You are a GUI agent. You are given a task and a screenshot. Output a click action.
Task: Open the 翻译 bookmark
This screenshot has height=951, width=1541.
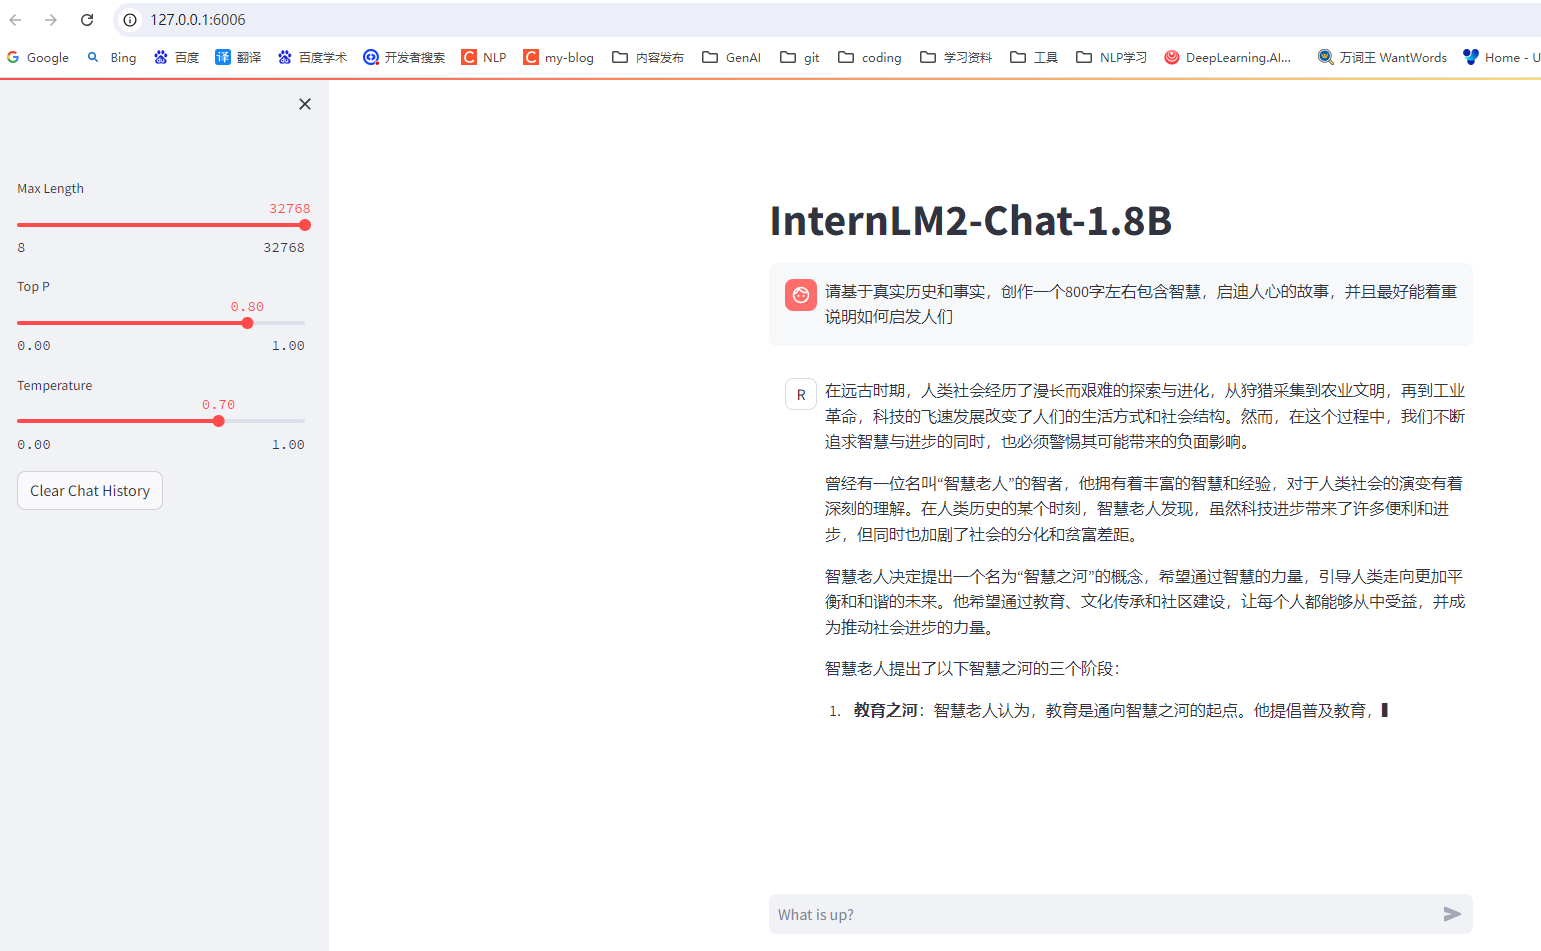238,57
